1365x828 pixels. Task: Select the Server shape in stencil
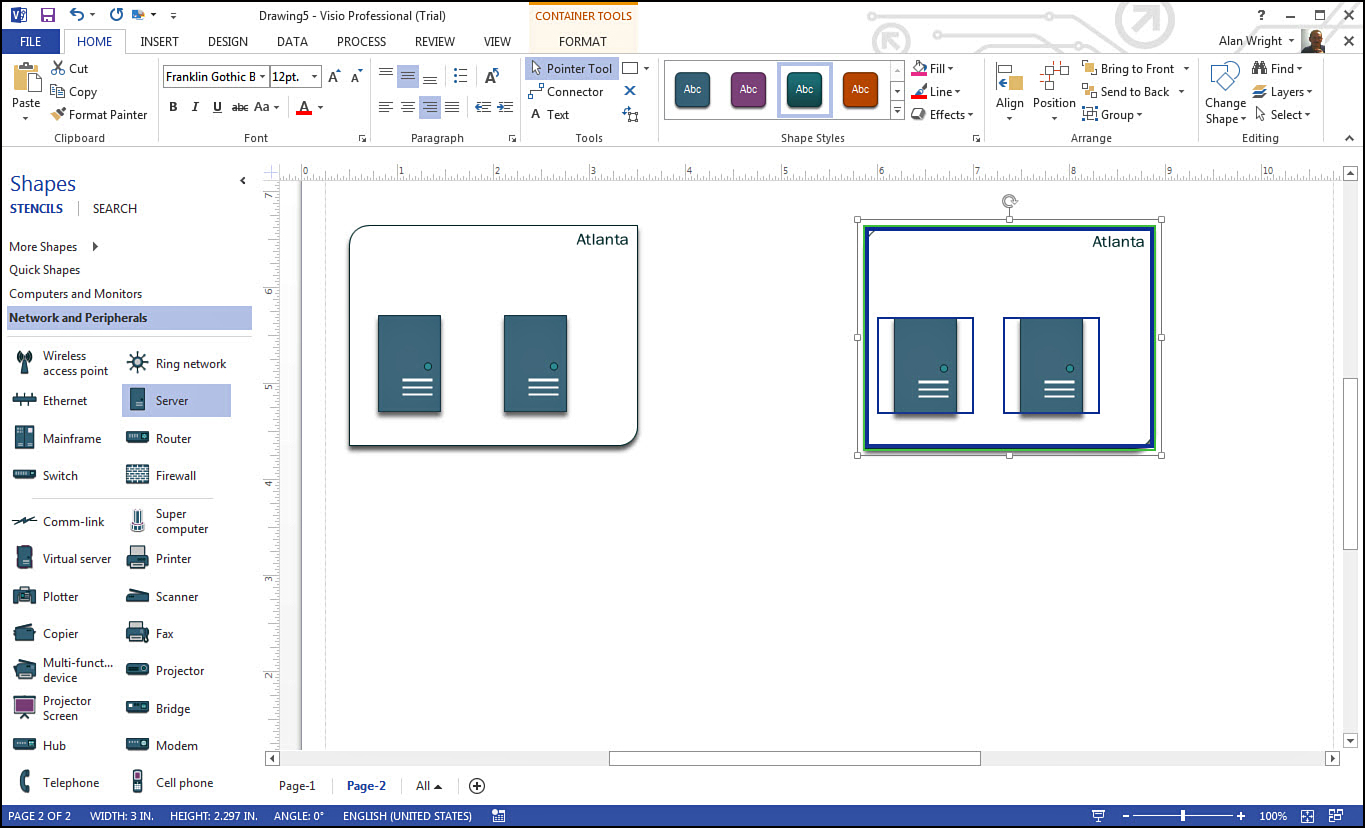tap(176, 401)
